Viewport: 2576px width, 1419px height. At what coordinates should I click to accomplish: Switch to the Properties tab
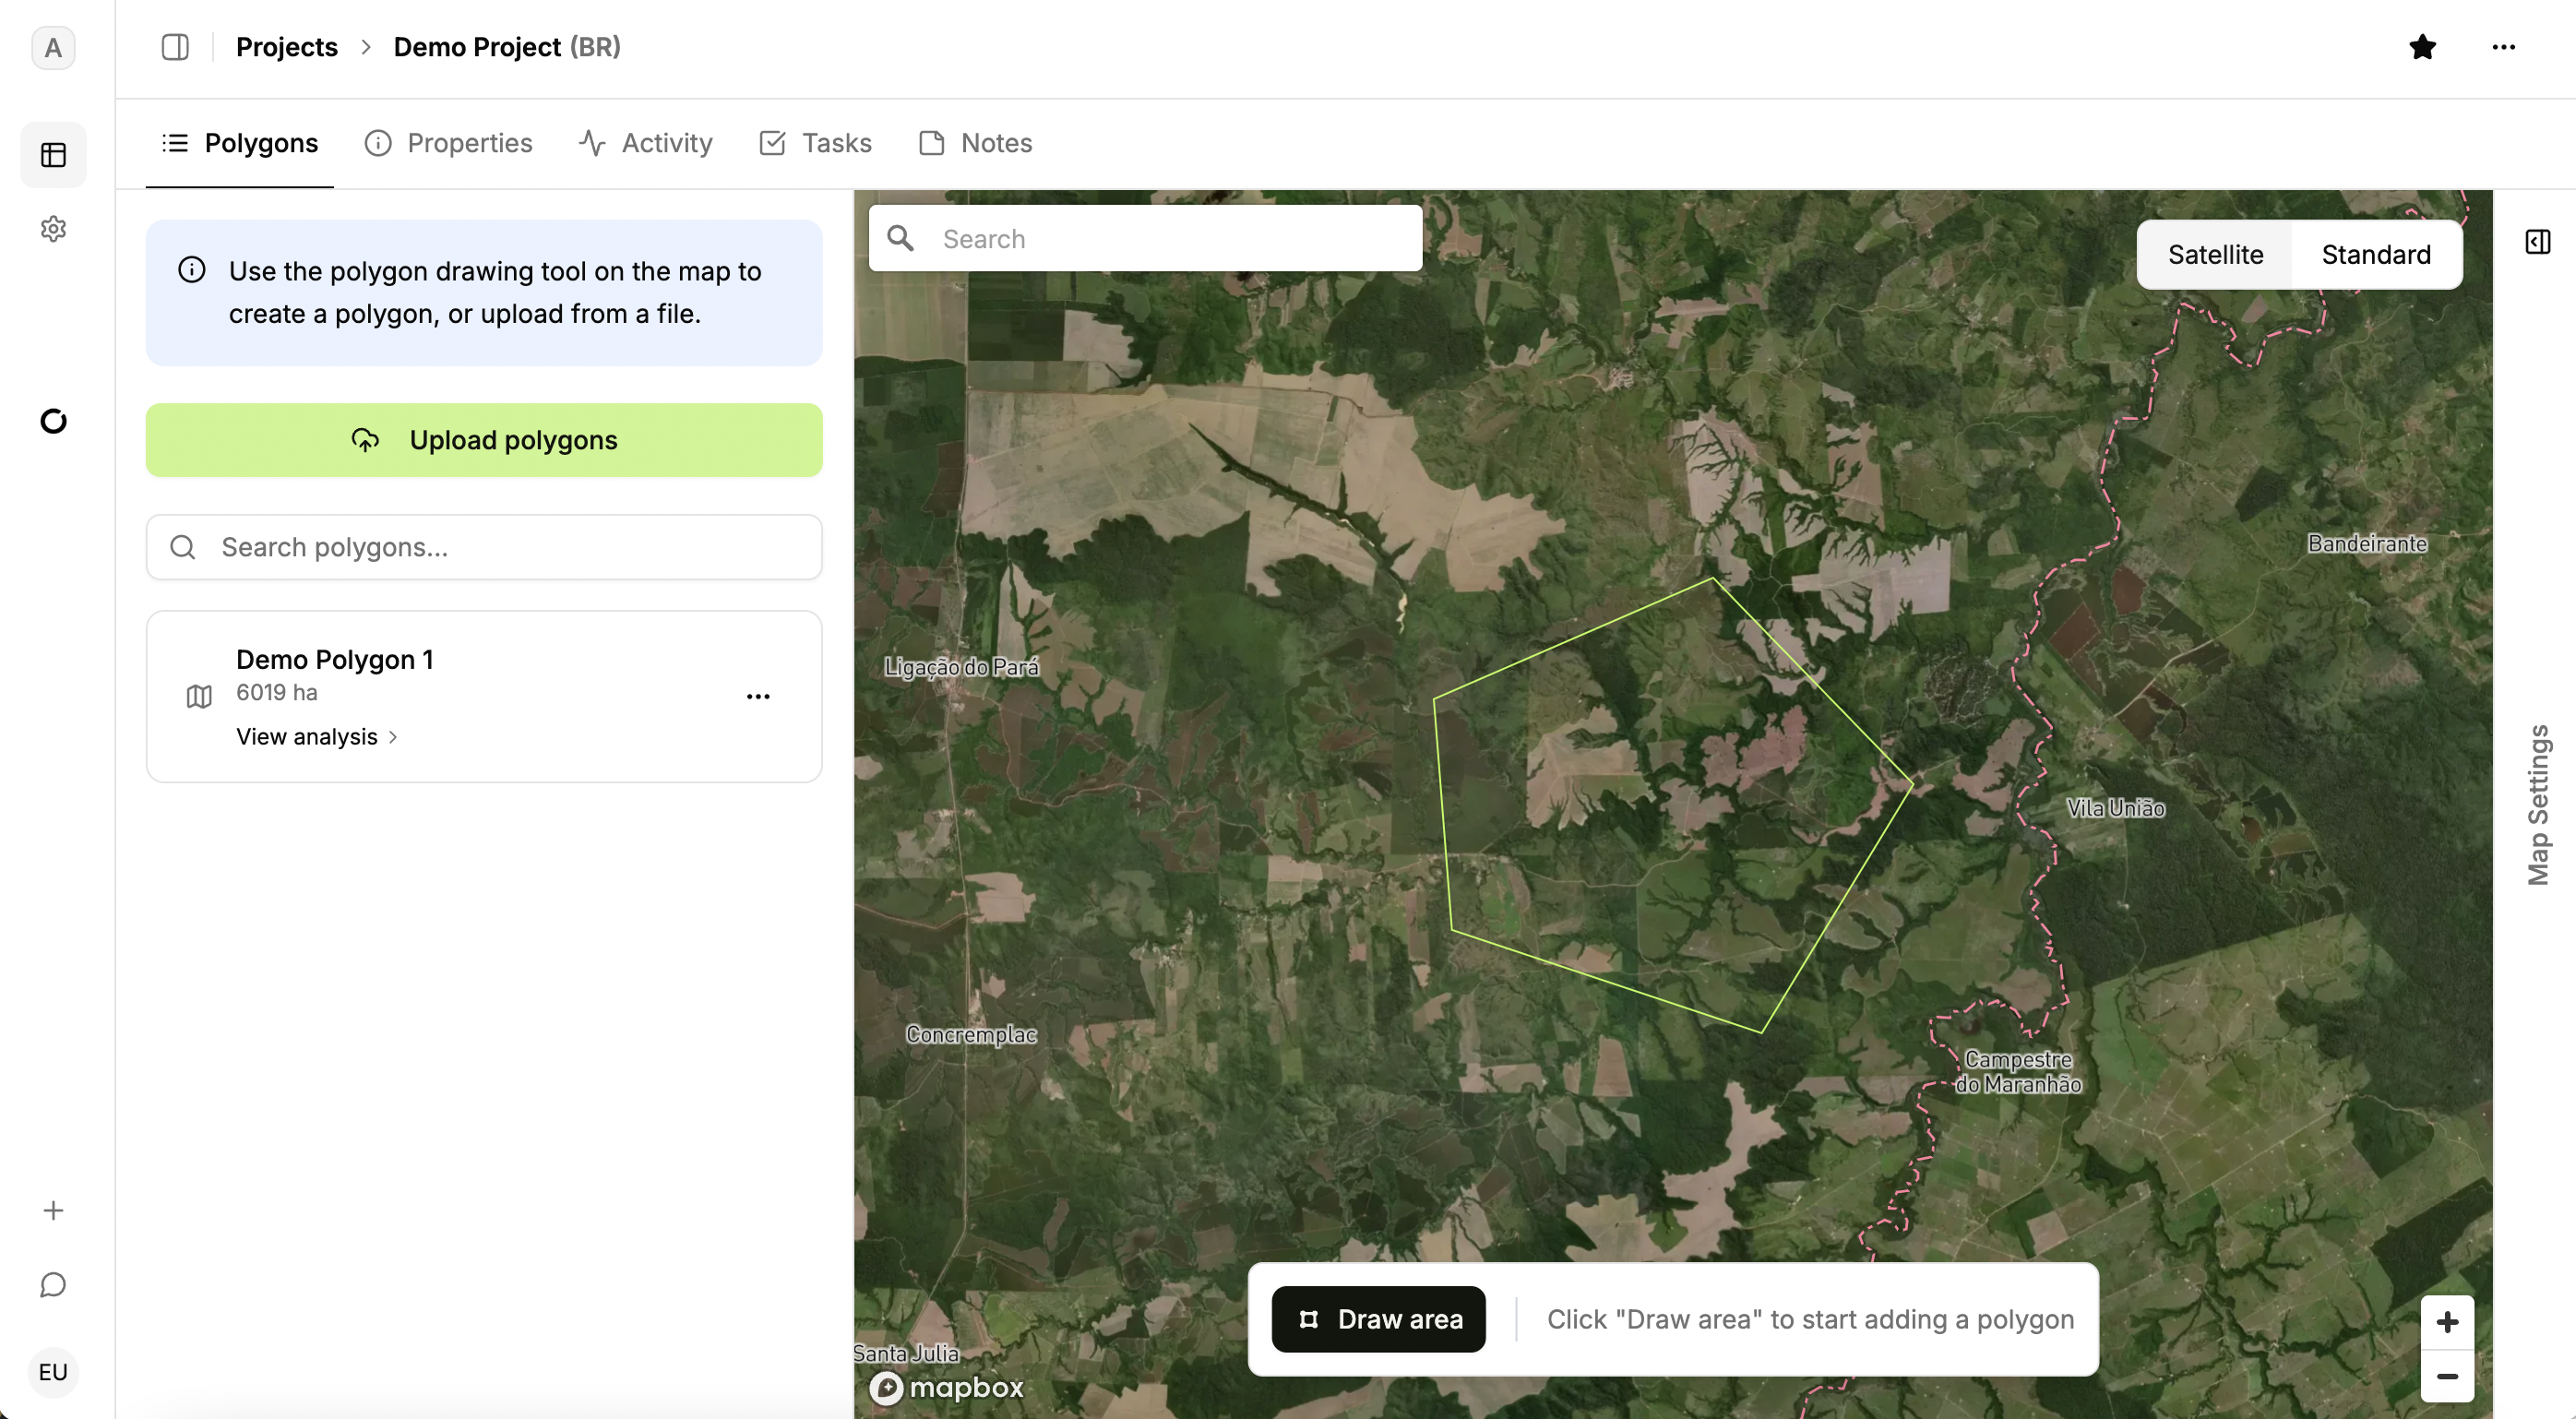[x=449, y=143]
